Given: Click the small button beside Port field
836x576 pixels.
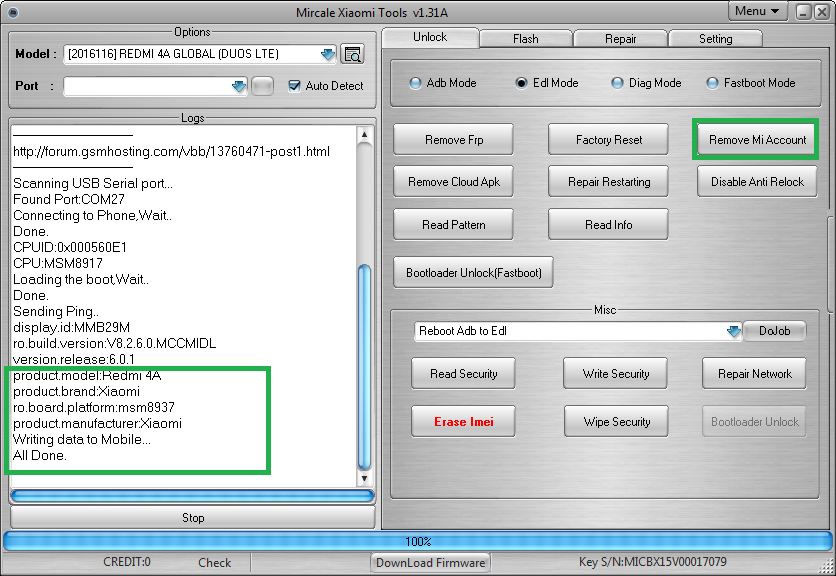Looking at the screenshot, I should click(x=262, y=86).
